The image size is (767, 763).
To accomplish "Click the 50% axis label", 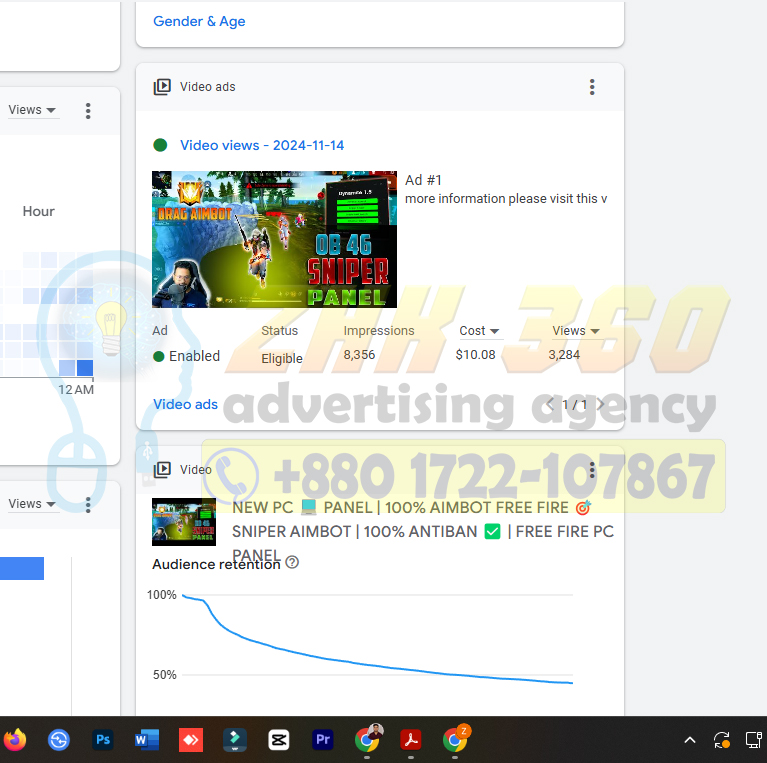I will pyautogui.click(x=164, y=675).
